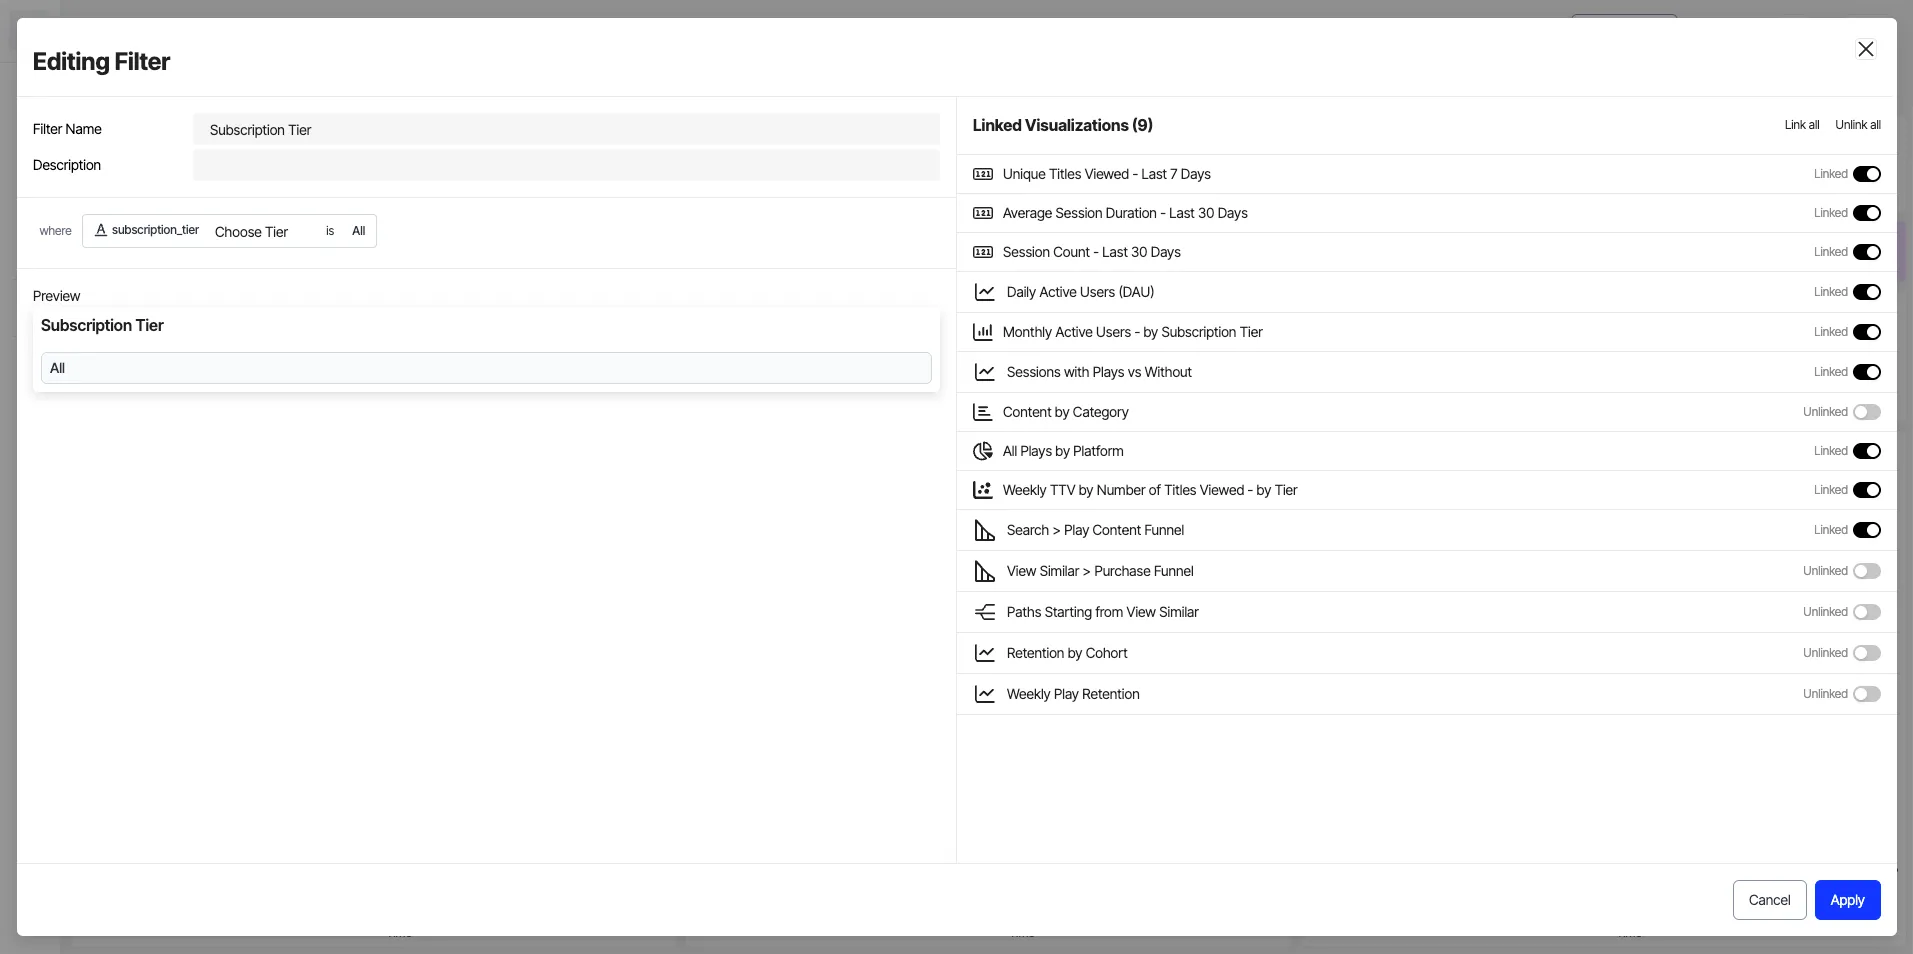
Task: Toggle Sessions with Plays vs Without link
Action: coord(1867,372)
